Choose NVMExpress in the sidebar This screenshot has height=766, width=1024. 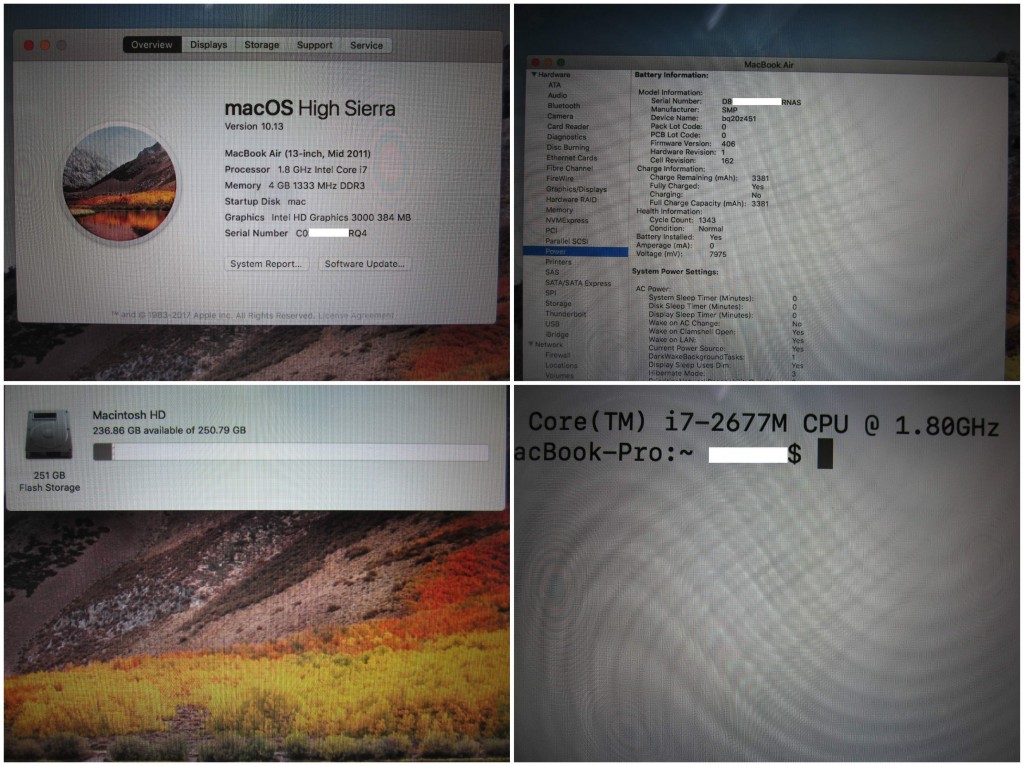(567, 221)
